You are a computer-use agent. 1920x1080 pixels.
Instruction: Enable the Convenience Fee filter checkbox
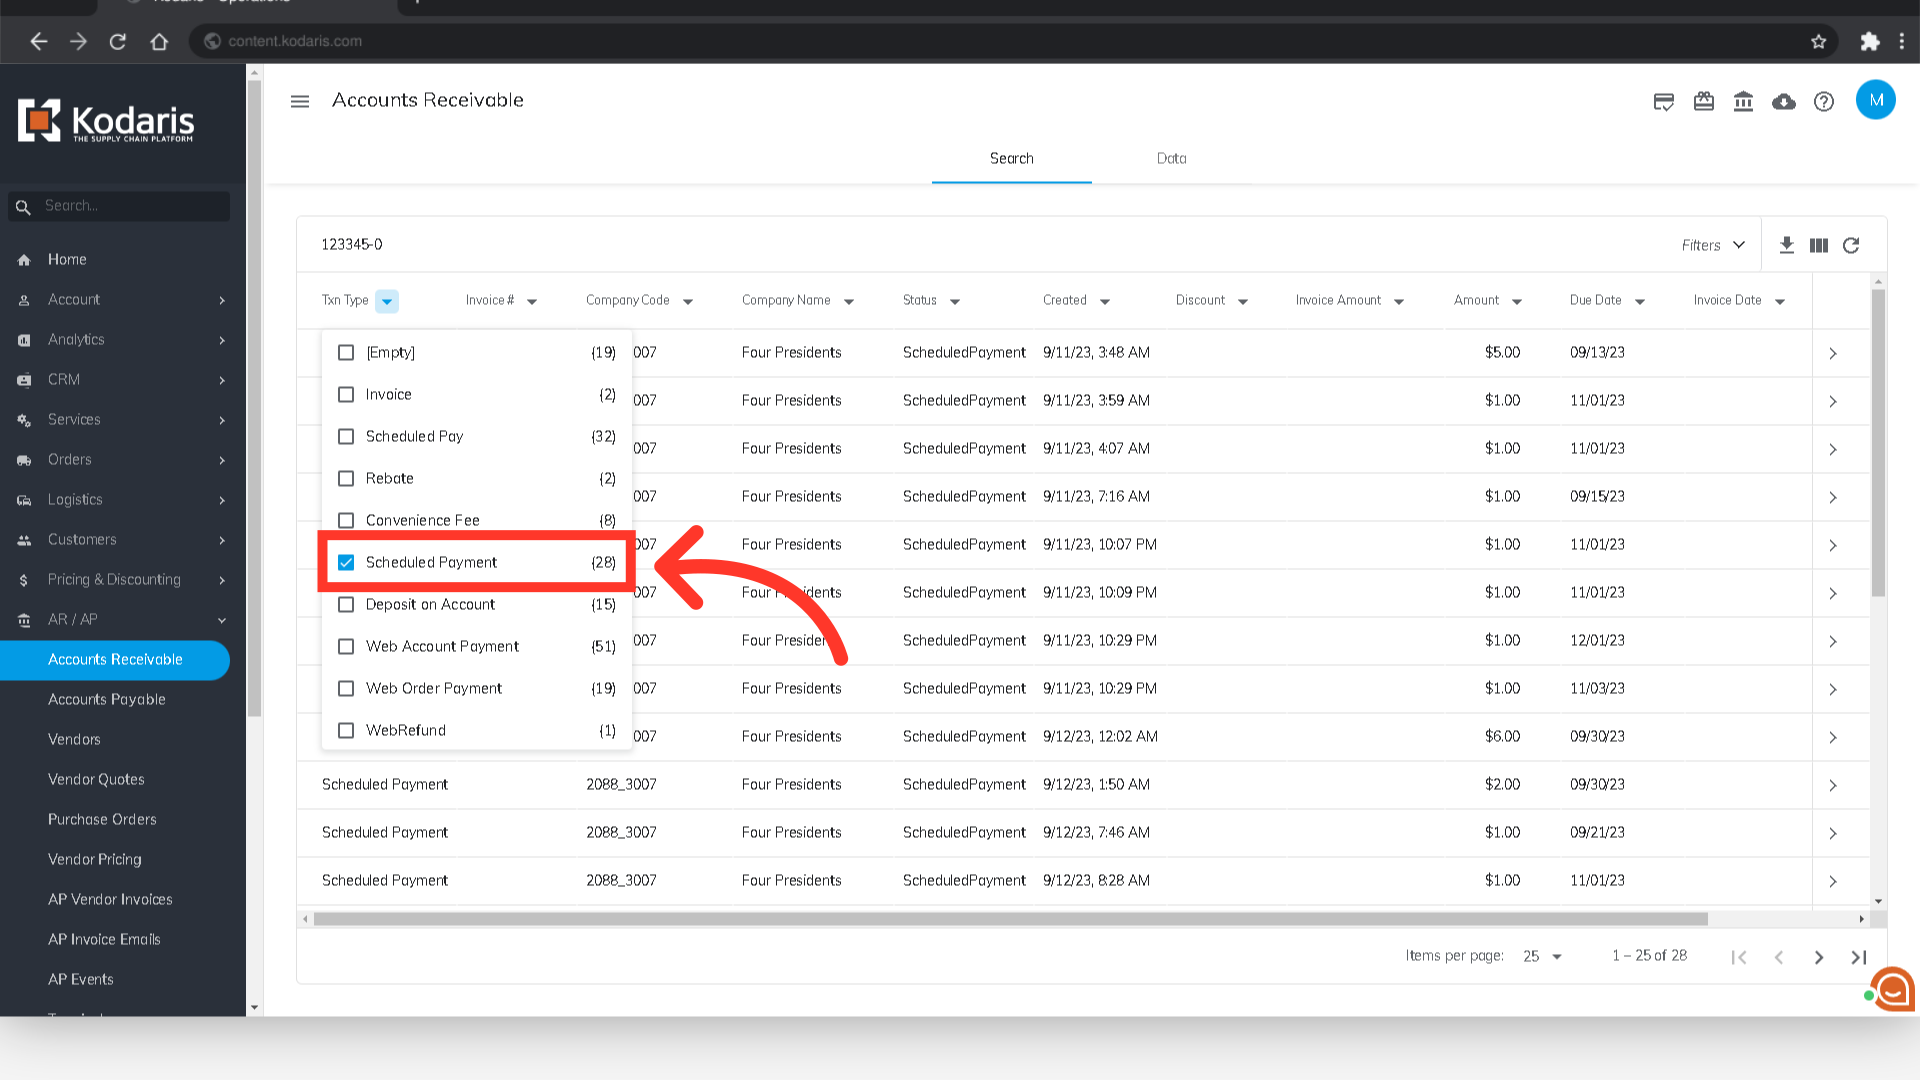346,520
